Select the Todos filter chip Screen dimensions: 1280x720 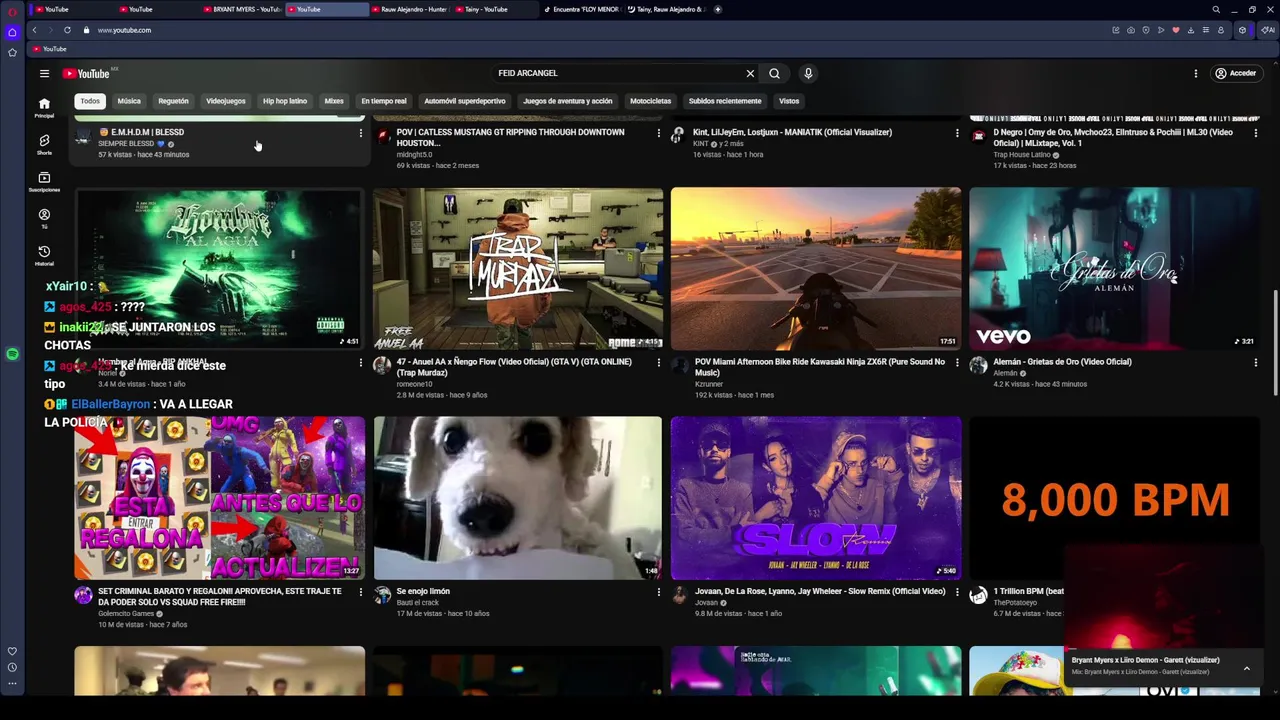pos(90,101)
